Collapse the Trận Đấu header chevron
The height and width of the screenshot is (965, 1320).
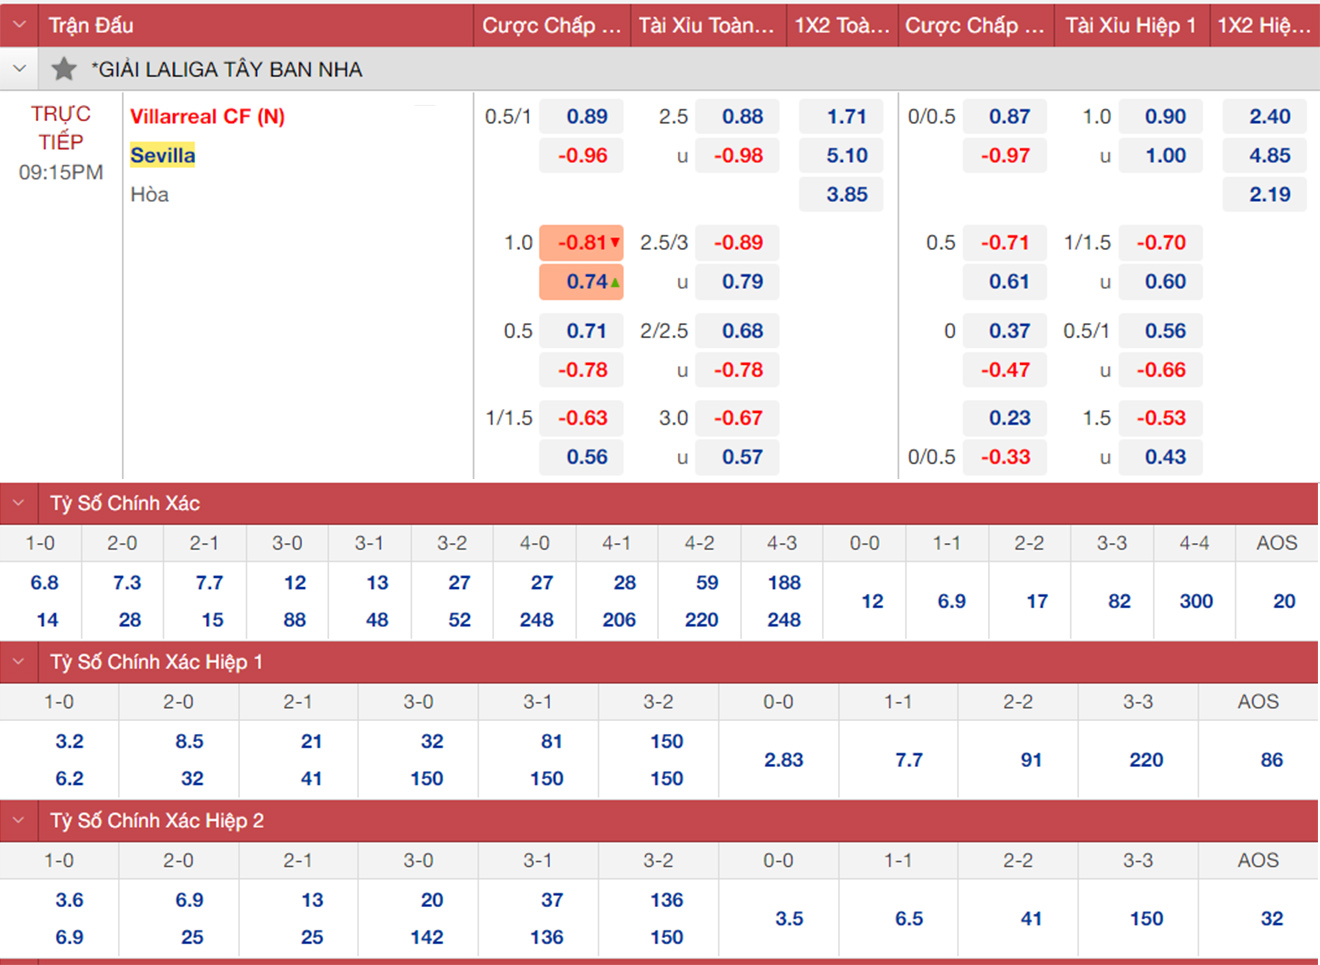point(19,25)
